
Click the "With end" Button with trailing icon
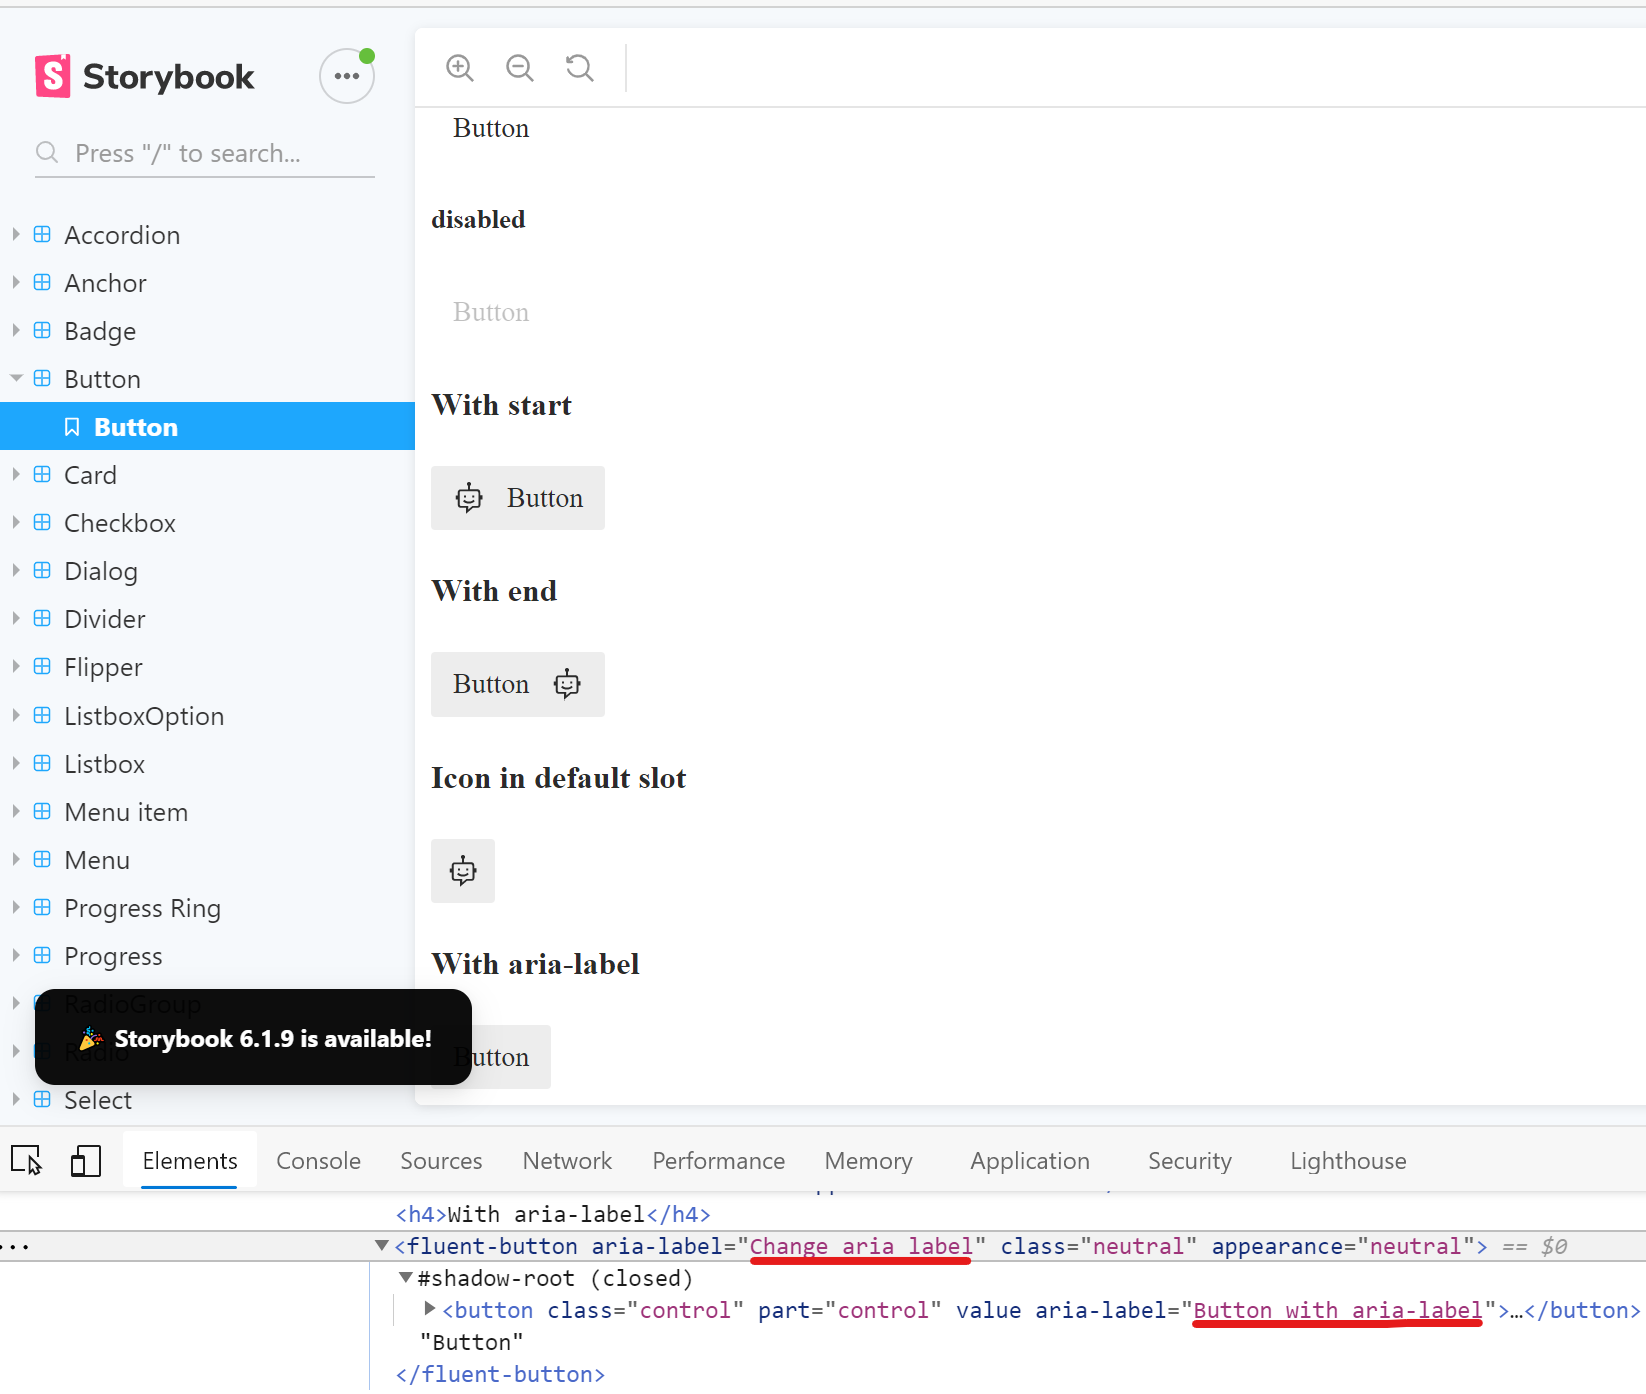pos(518,684)
